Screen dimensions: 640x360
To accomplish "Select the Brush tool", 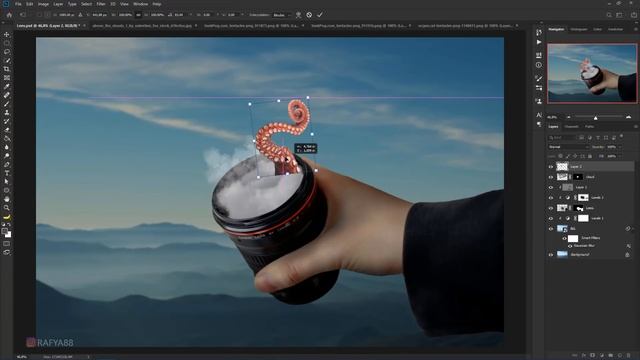I will click(7, 104).
